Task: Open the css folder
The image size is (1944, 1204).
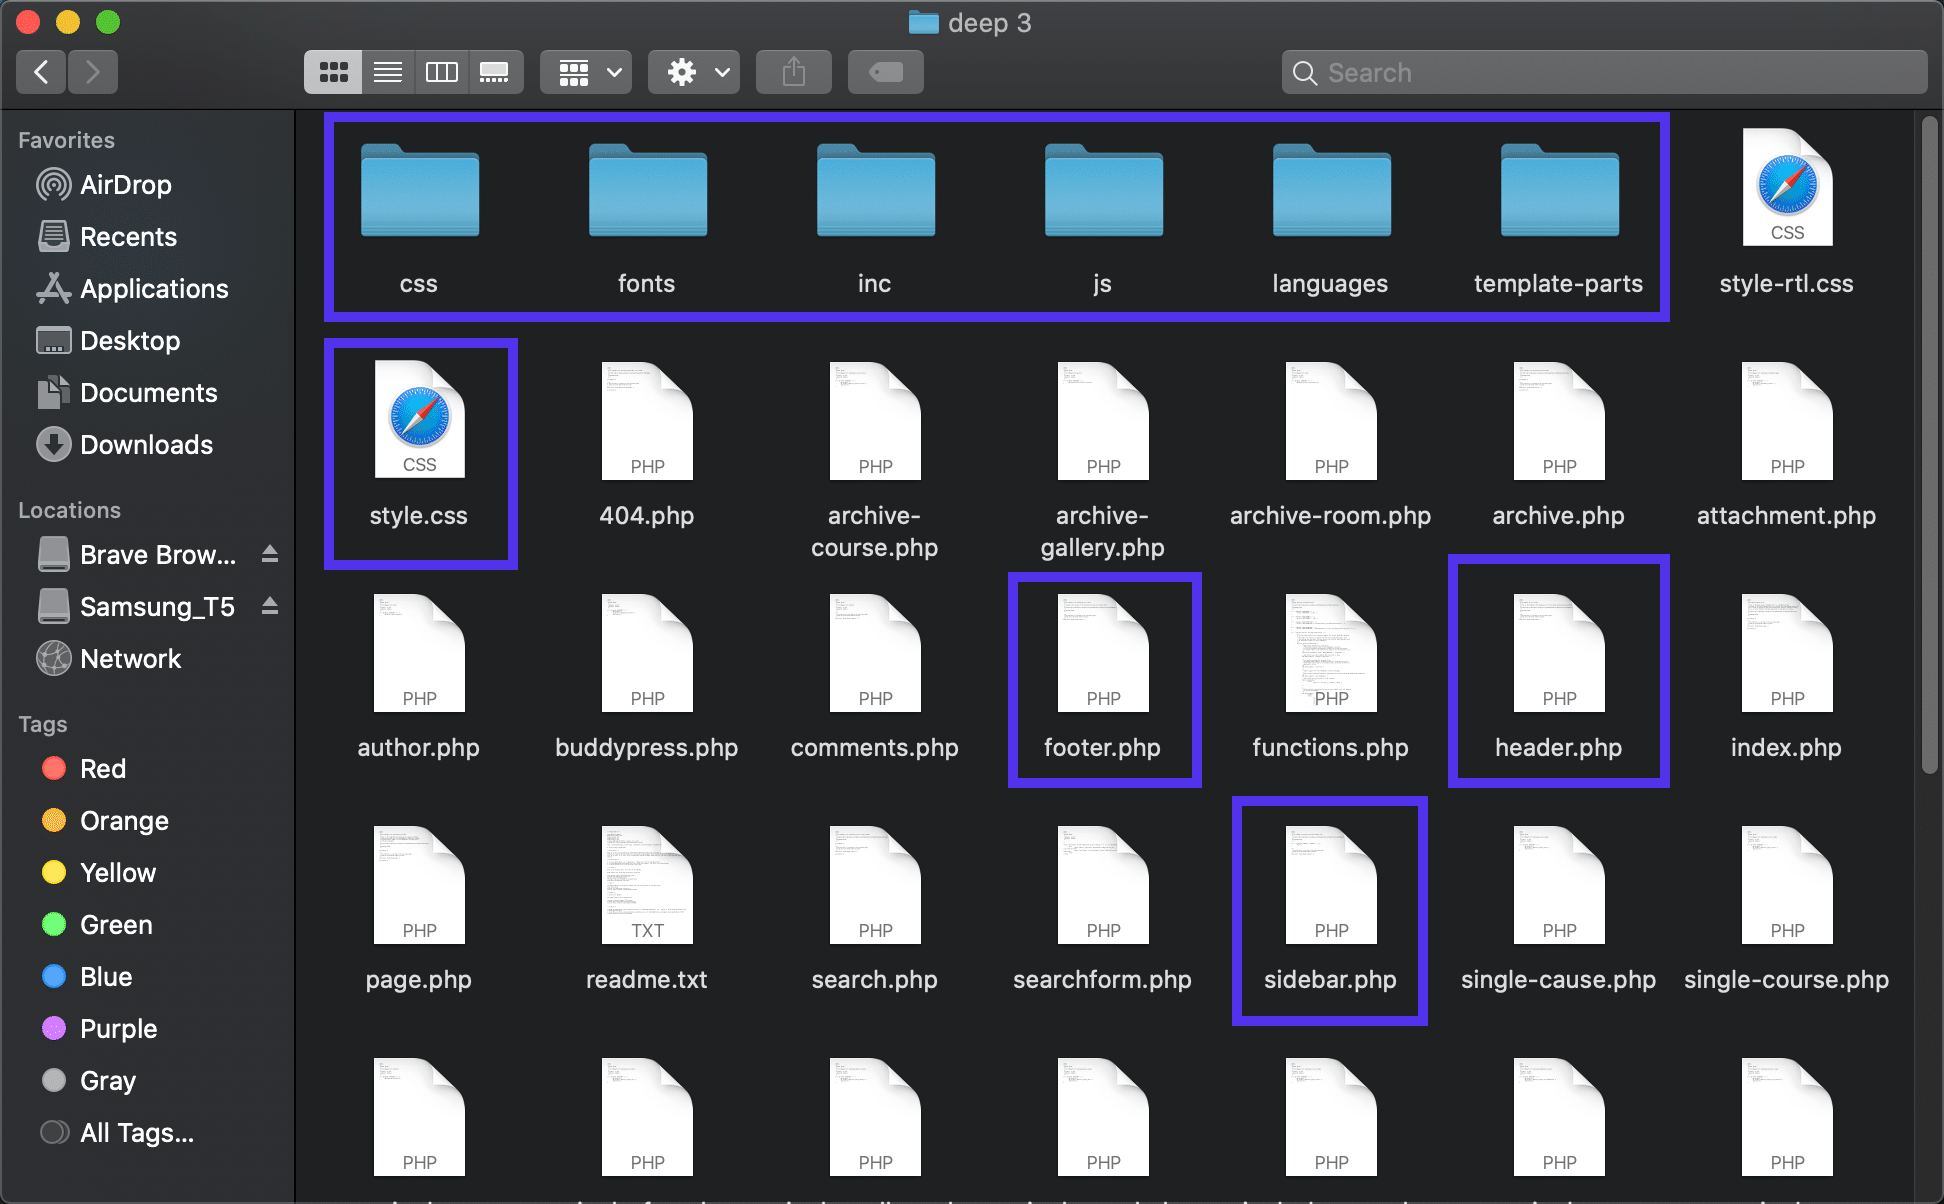Action: click(x=418, y=206)
